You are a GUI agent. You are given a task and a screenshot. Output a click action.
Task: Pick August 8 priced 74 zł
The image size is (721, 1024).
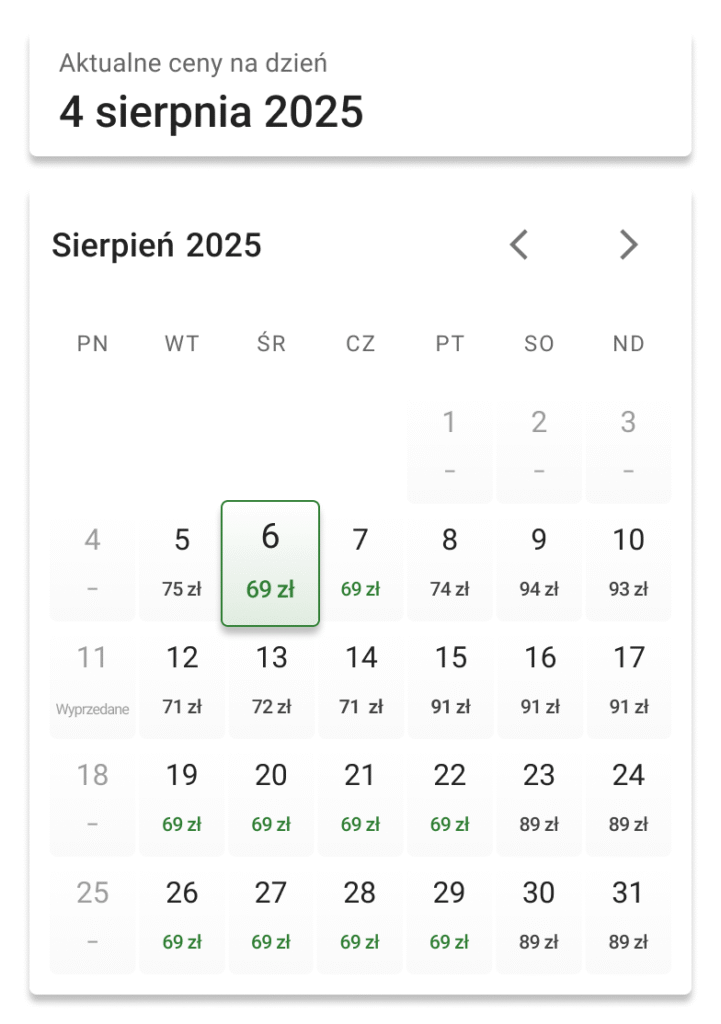450,563
